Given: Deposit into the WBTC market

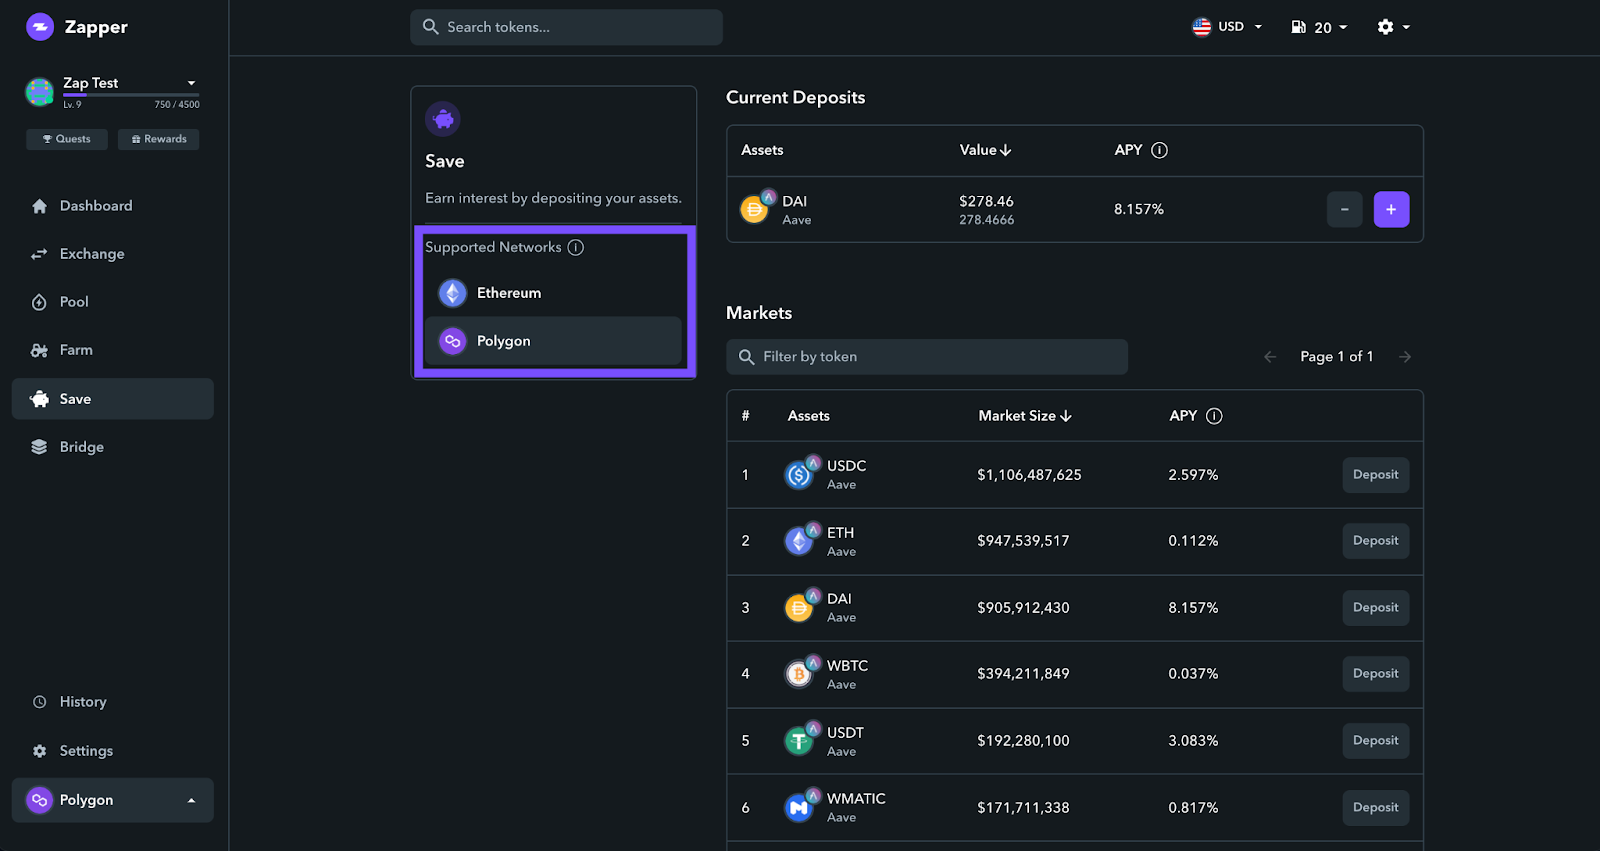Looking at the screenshot, I should [1375, 674].
